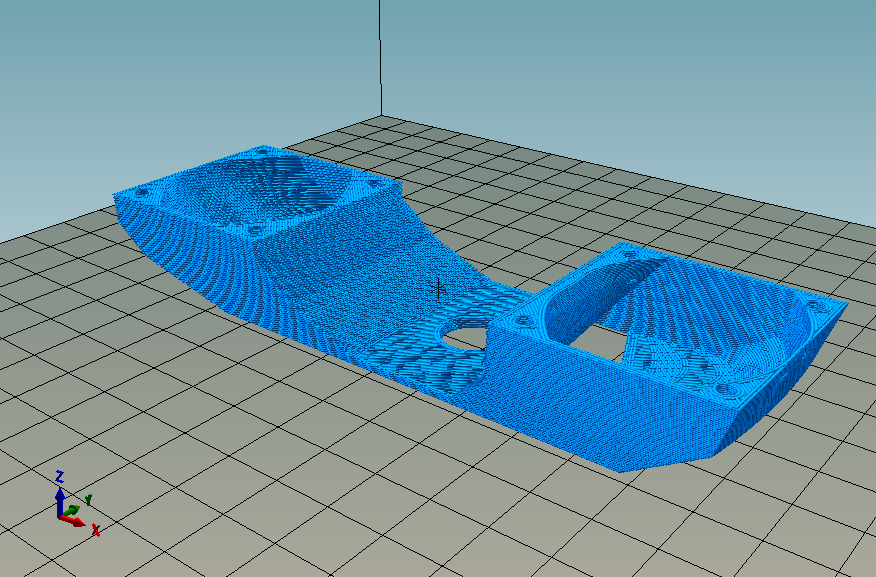Click the right fan mount's screw hole nearest bridge
The height and width of the screenshot is (577, 876).
(x=522, y=321)
